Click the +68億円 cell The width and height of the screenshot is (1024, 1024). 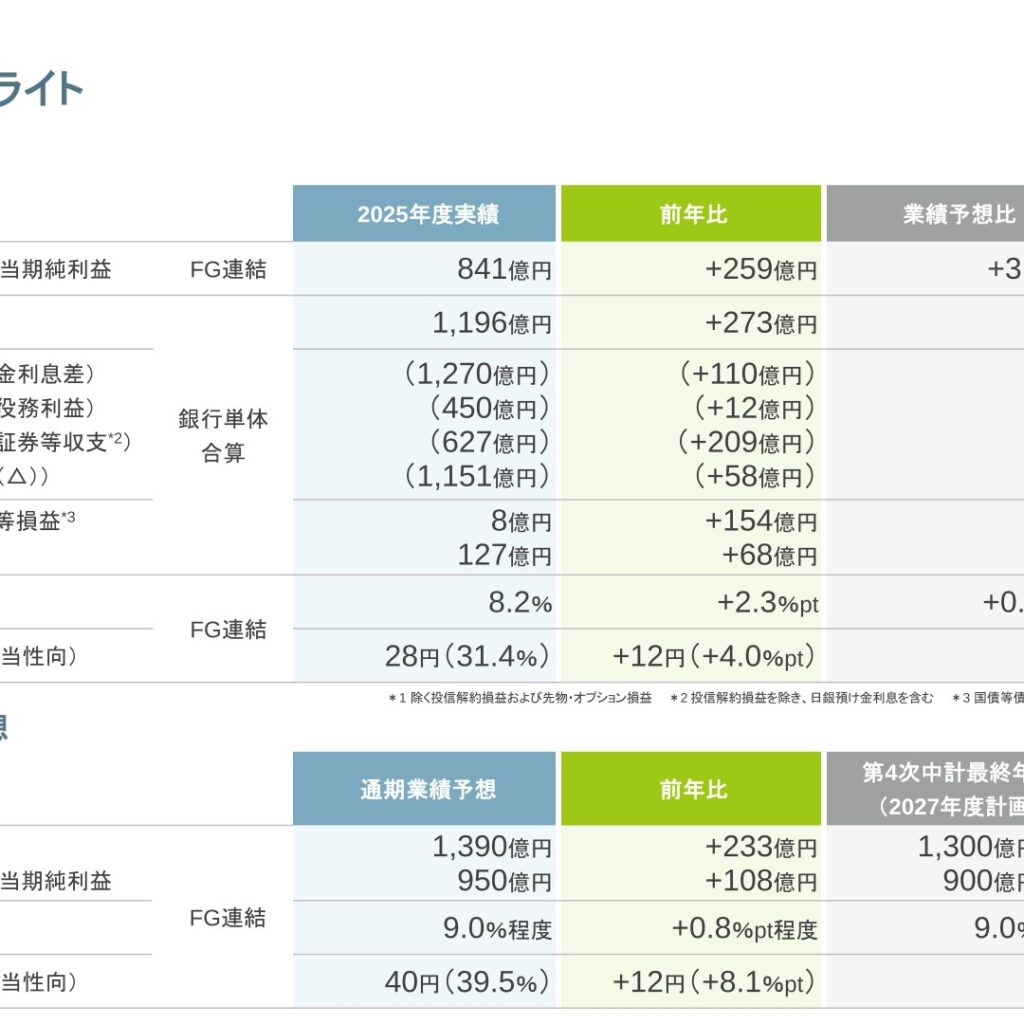(769, 555)
